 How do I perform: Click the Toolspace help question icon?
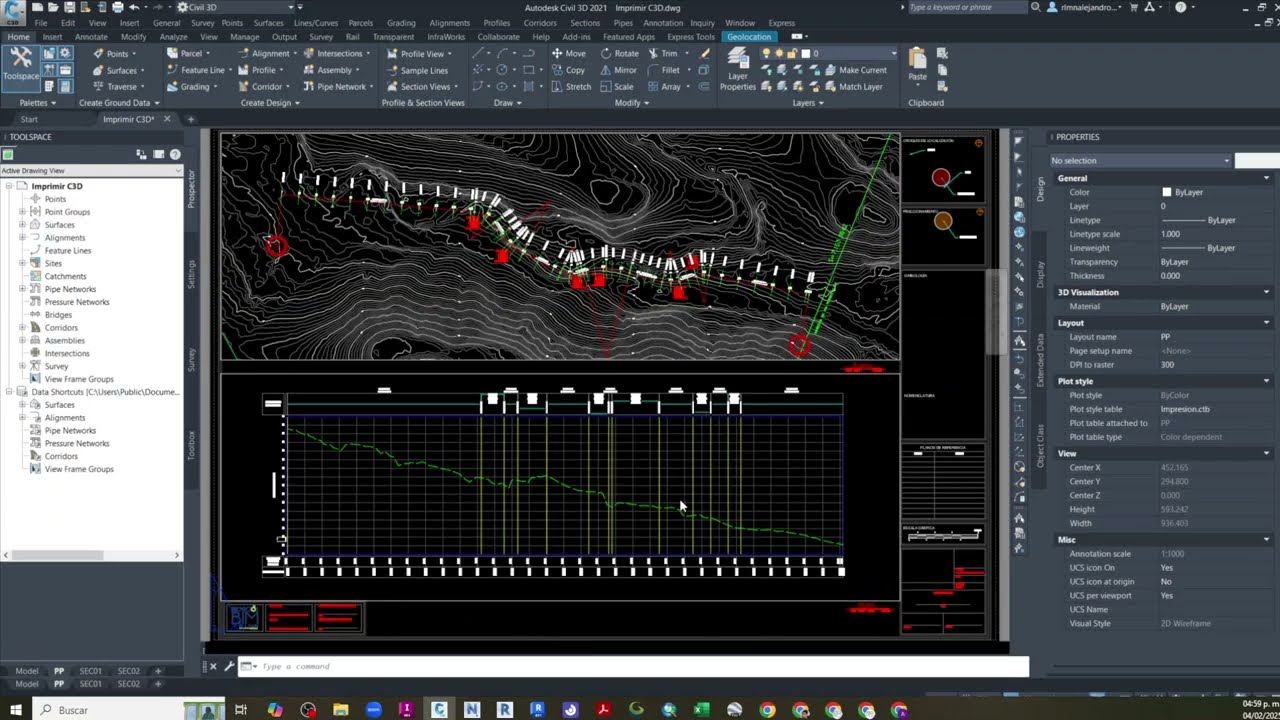[x=175, y=154]
